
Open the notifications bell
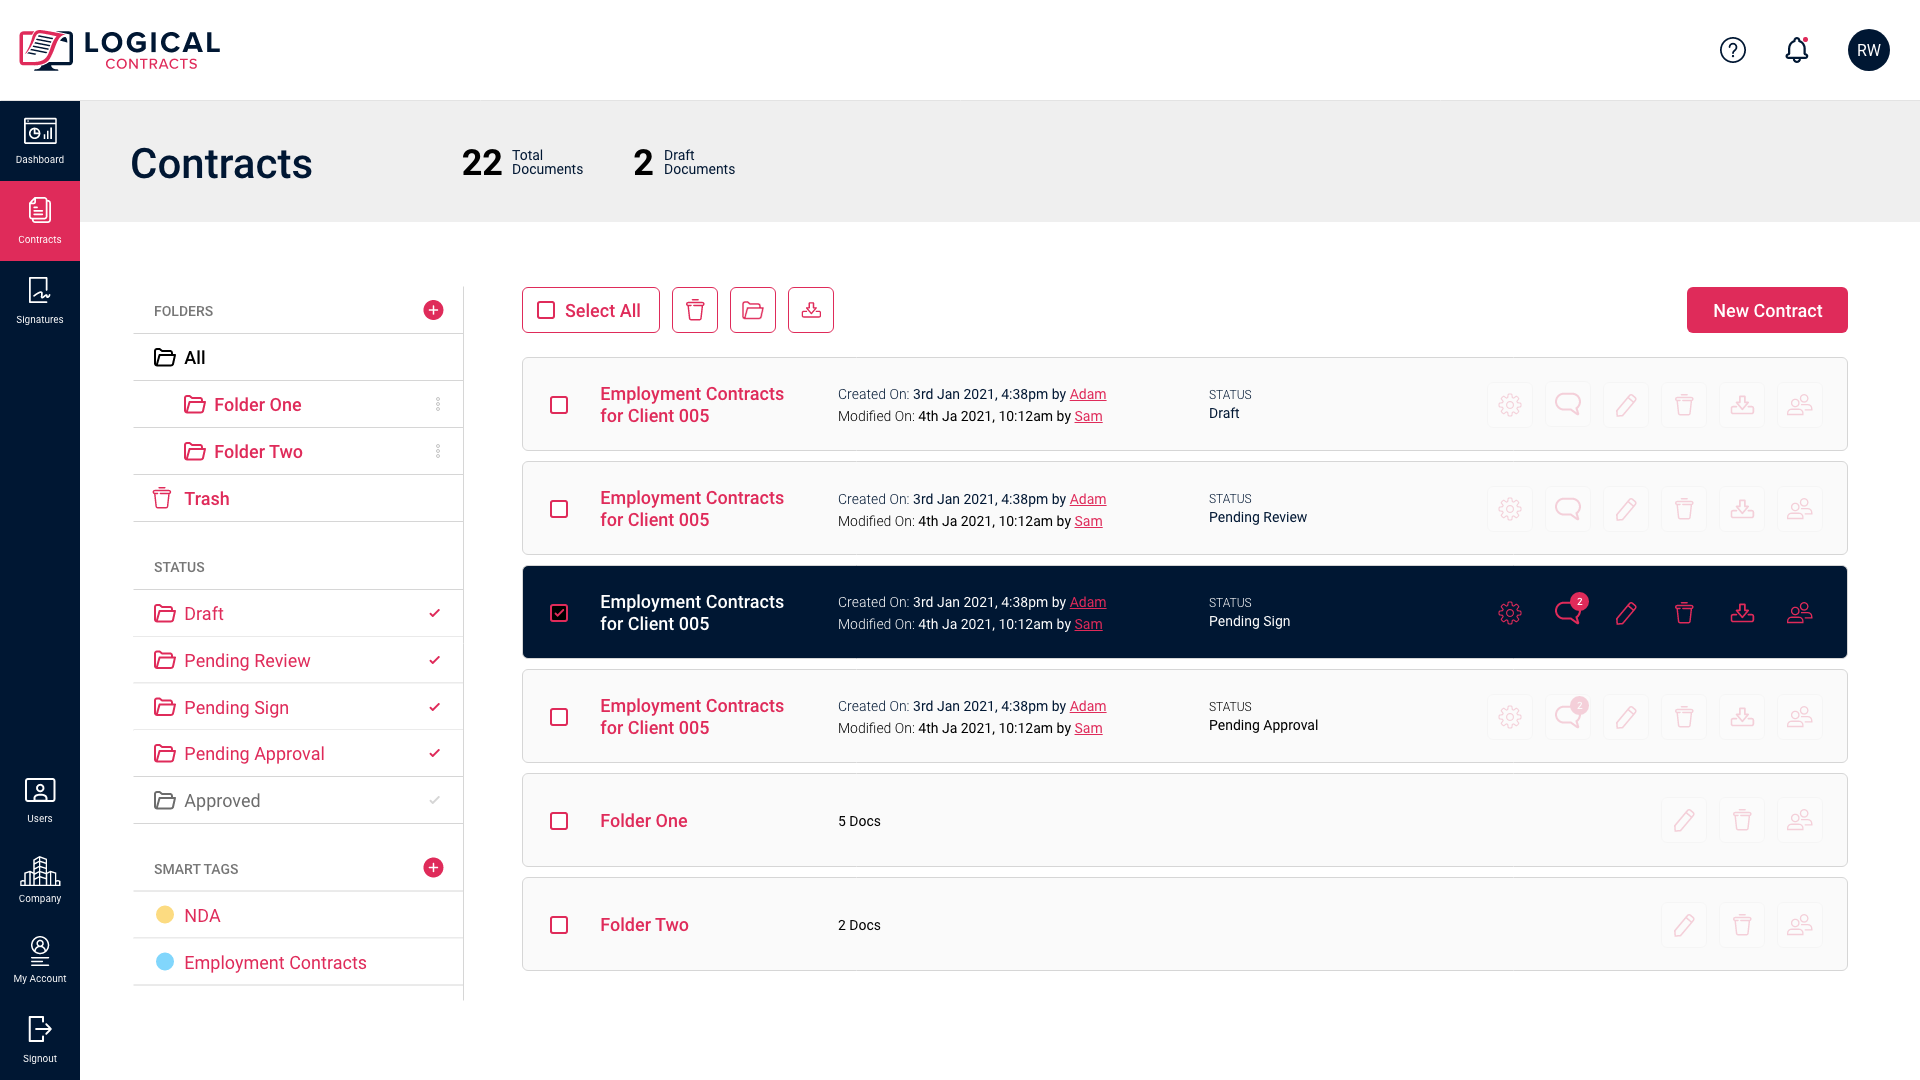(x=1796, y=50)
